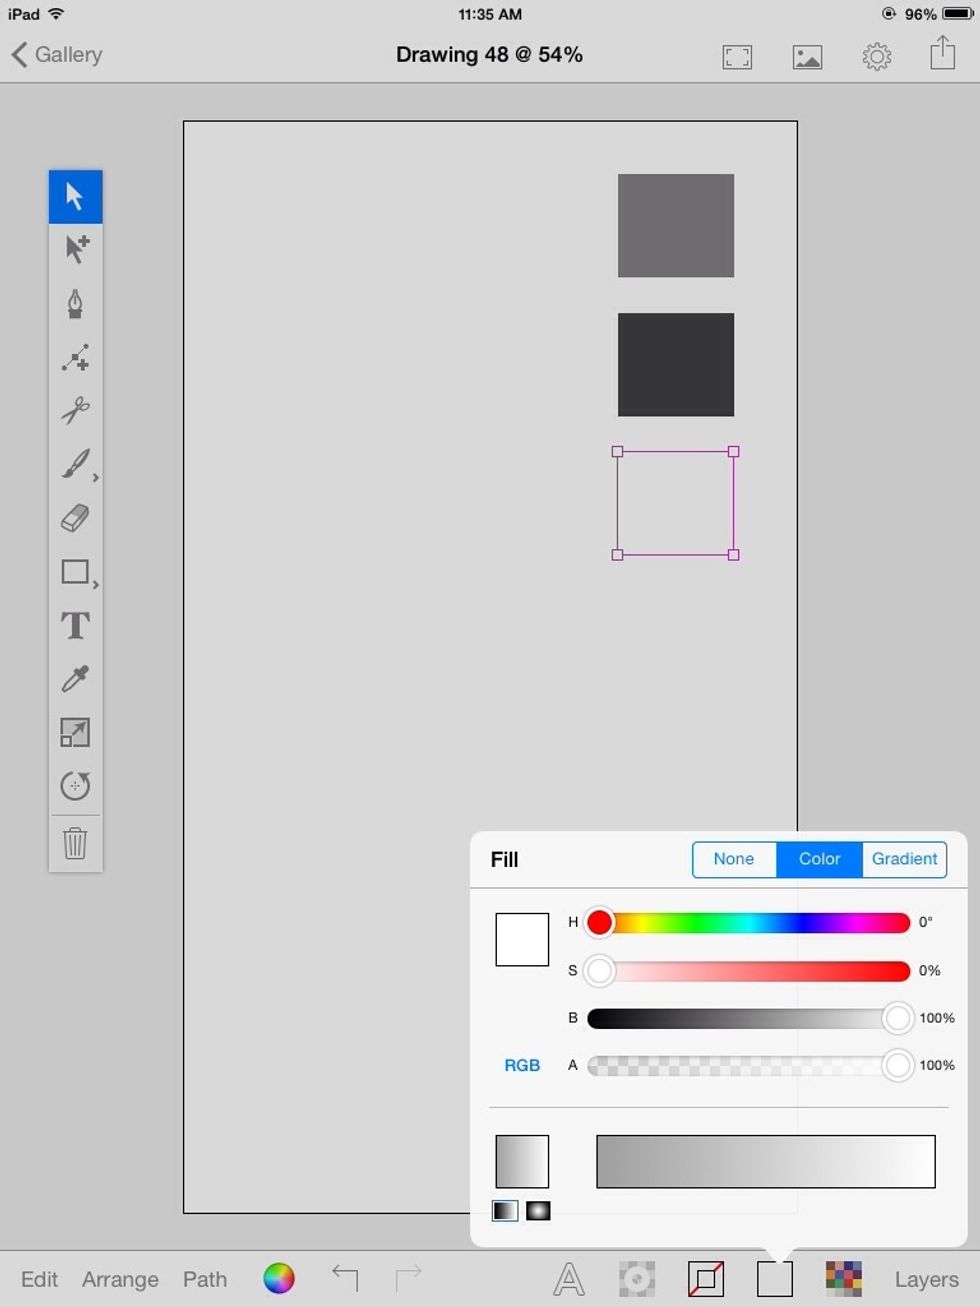Pick the Eraser tool
The image size is (980, 1307).
coord(75,518)
